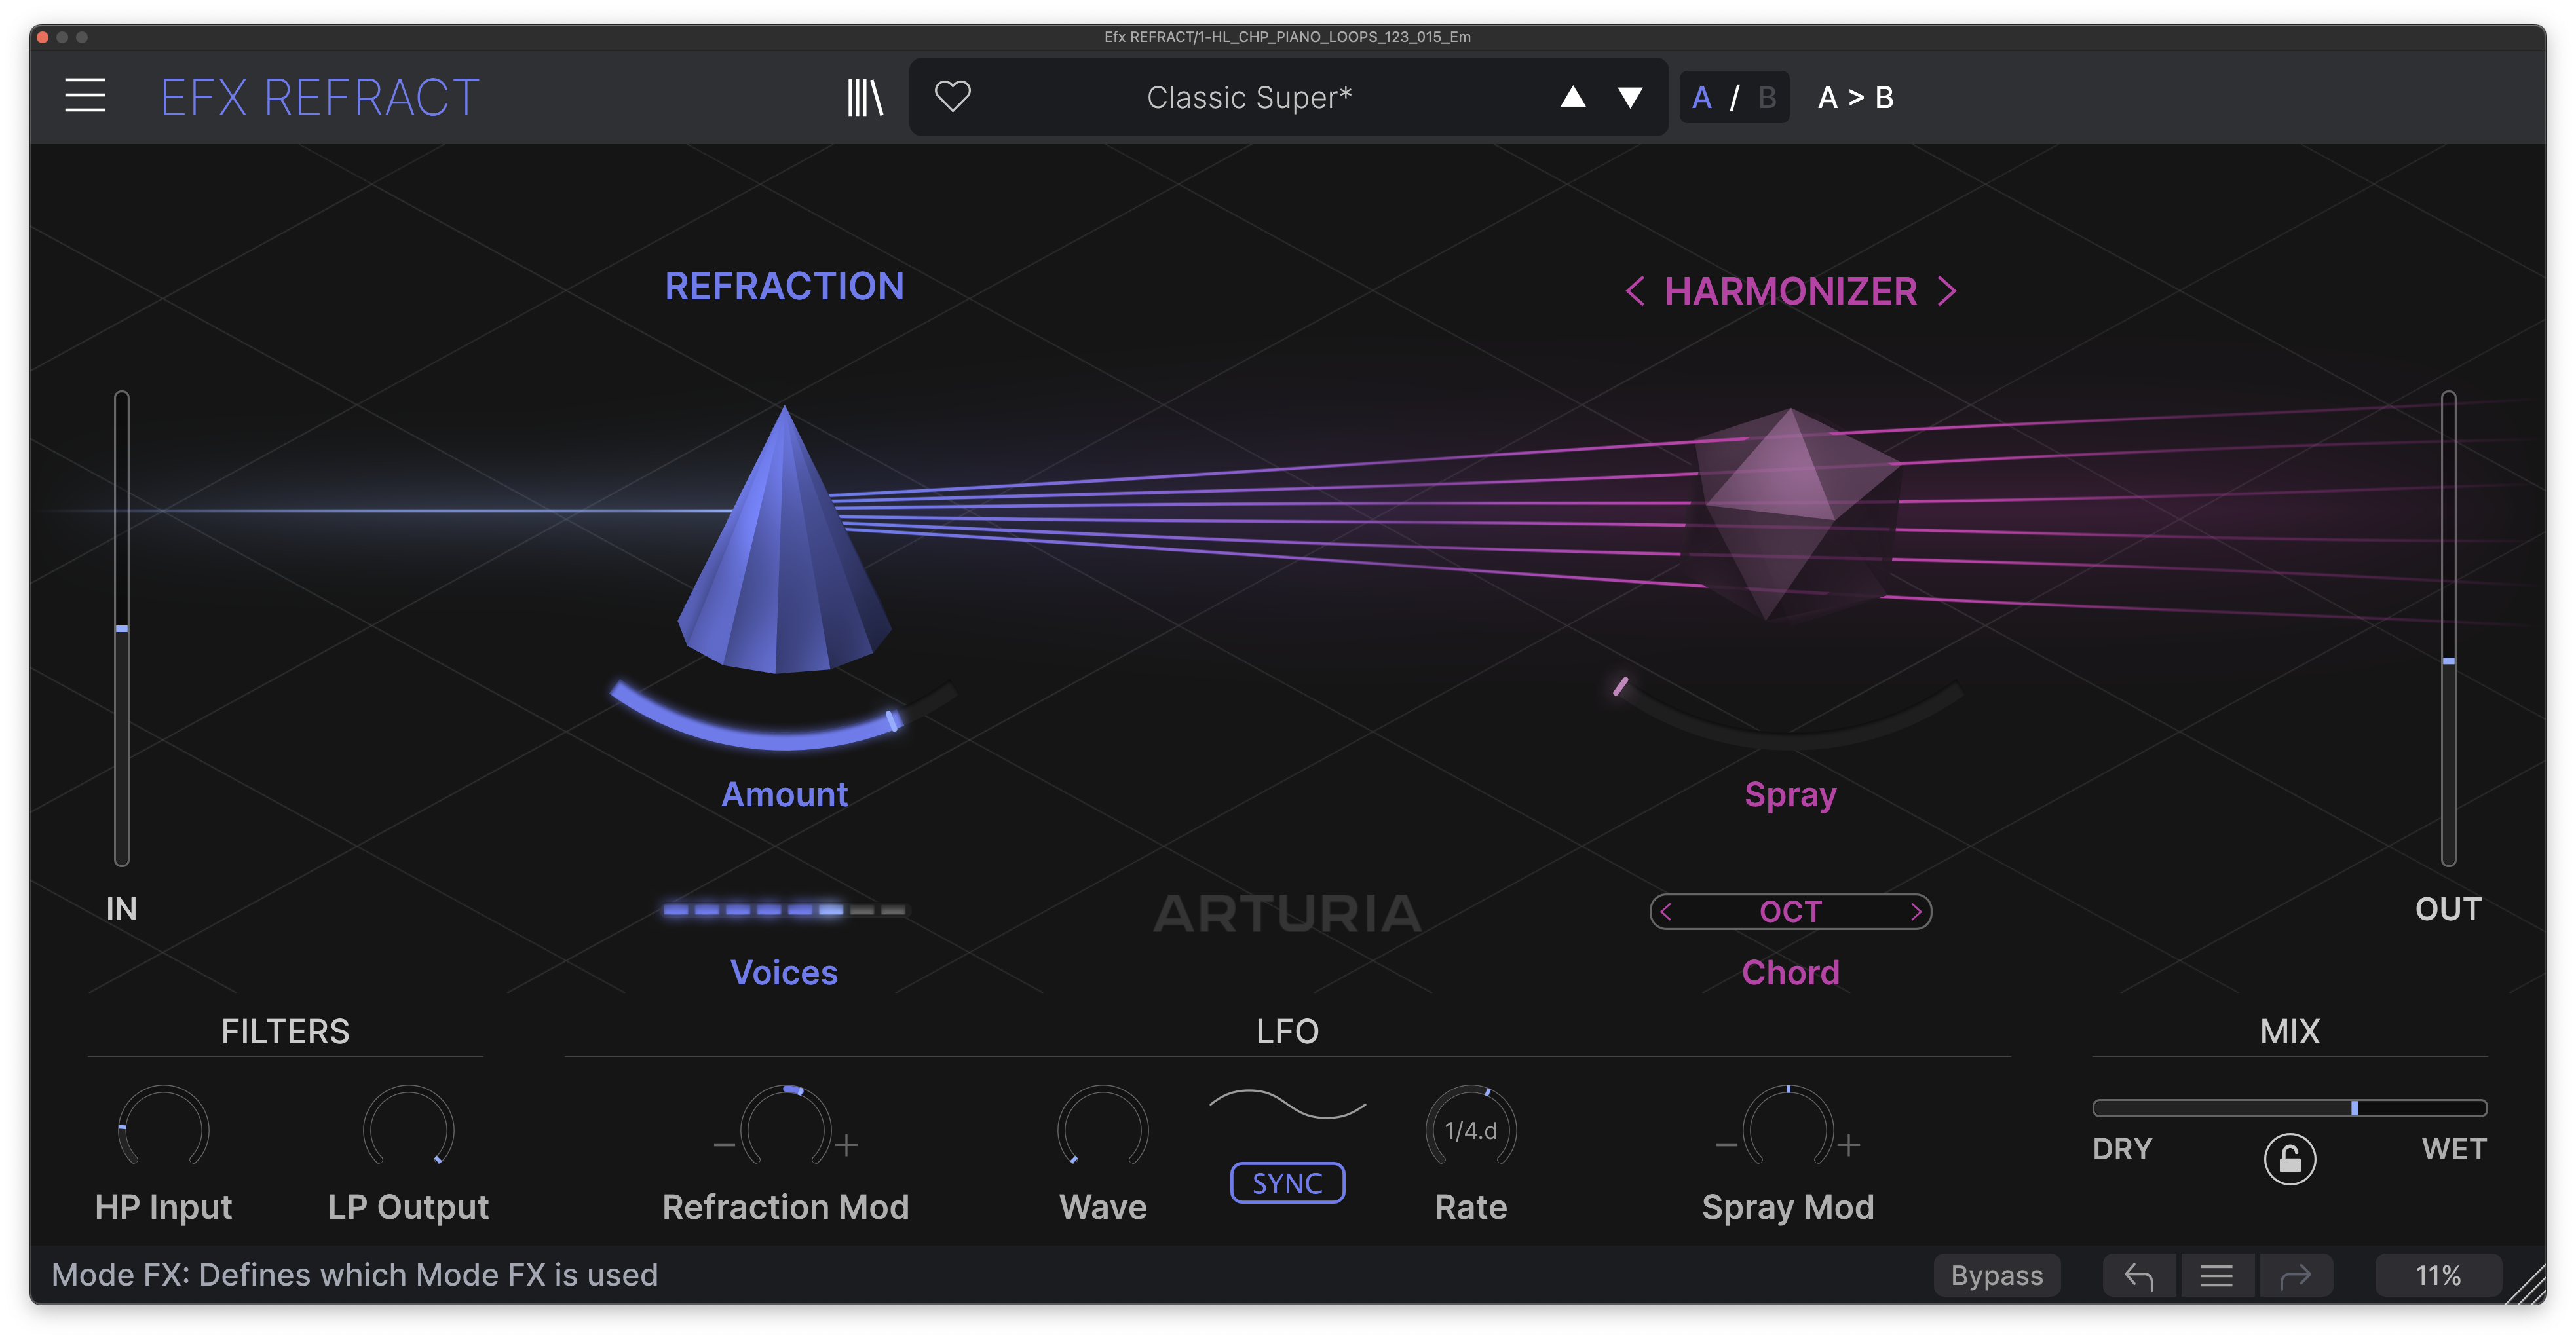Screen dimensions: 2576x1340
Task: Toggle the LFO SYNC button
Action: [x=1287, y=1183]
